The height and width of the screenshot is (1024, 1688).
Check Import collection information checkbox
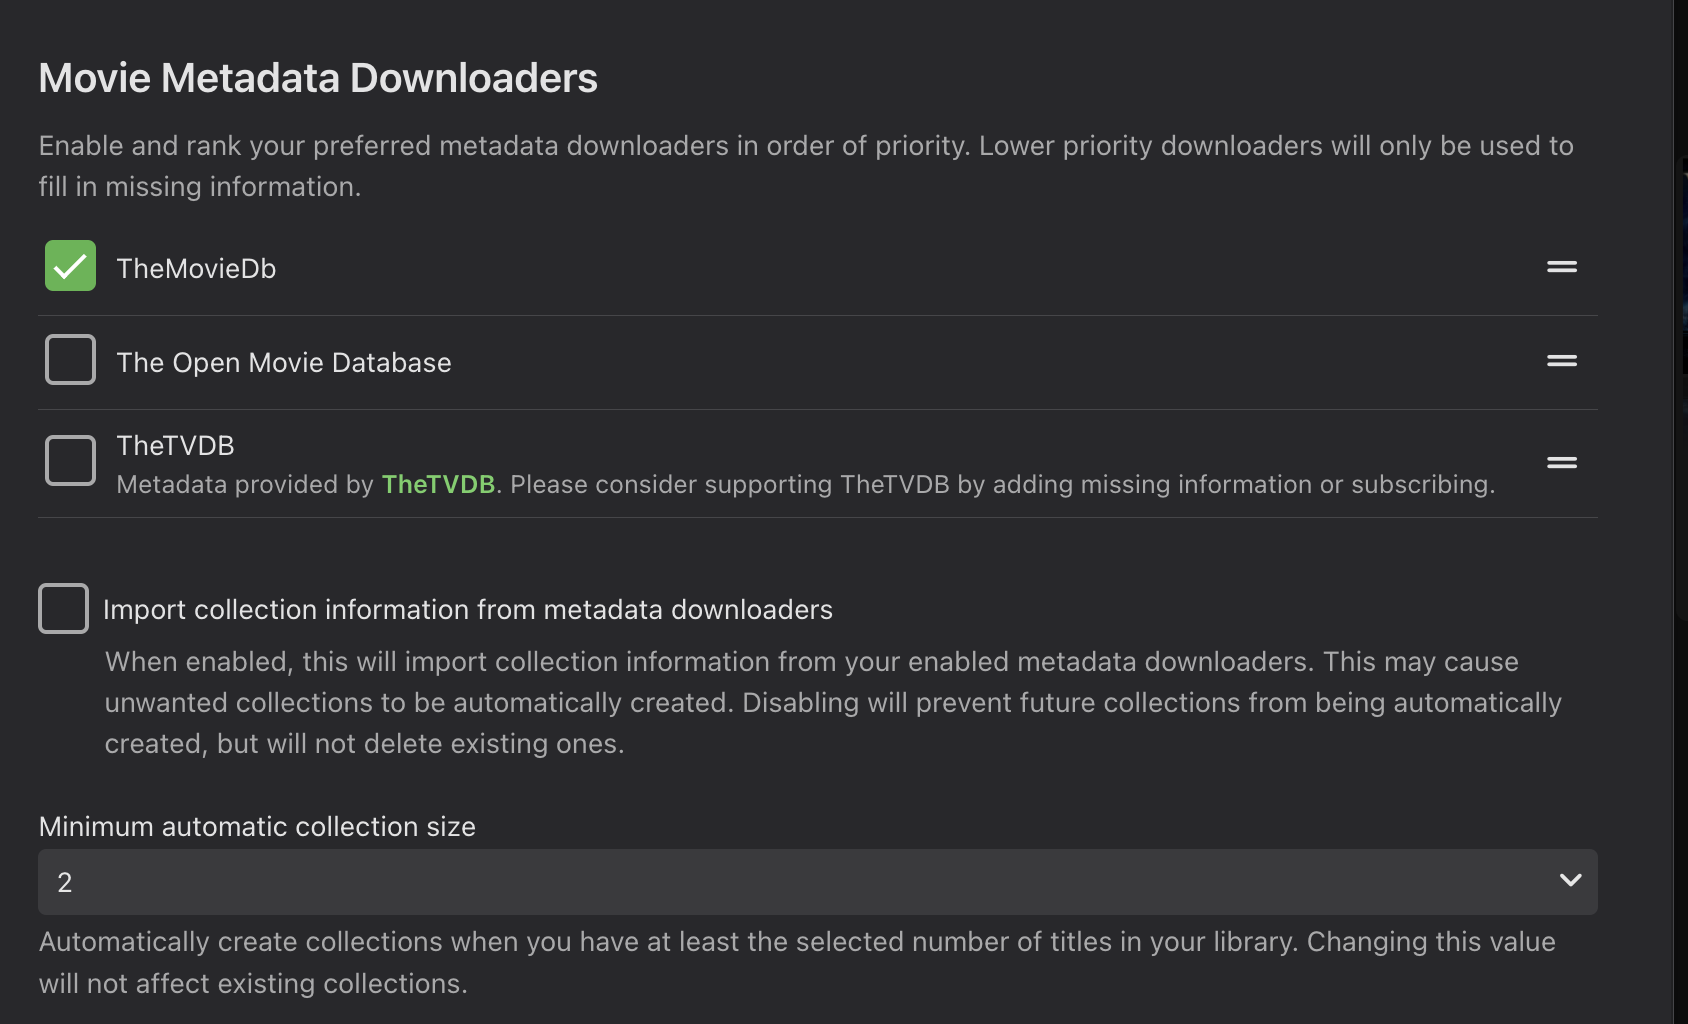click(63, 608)
